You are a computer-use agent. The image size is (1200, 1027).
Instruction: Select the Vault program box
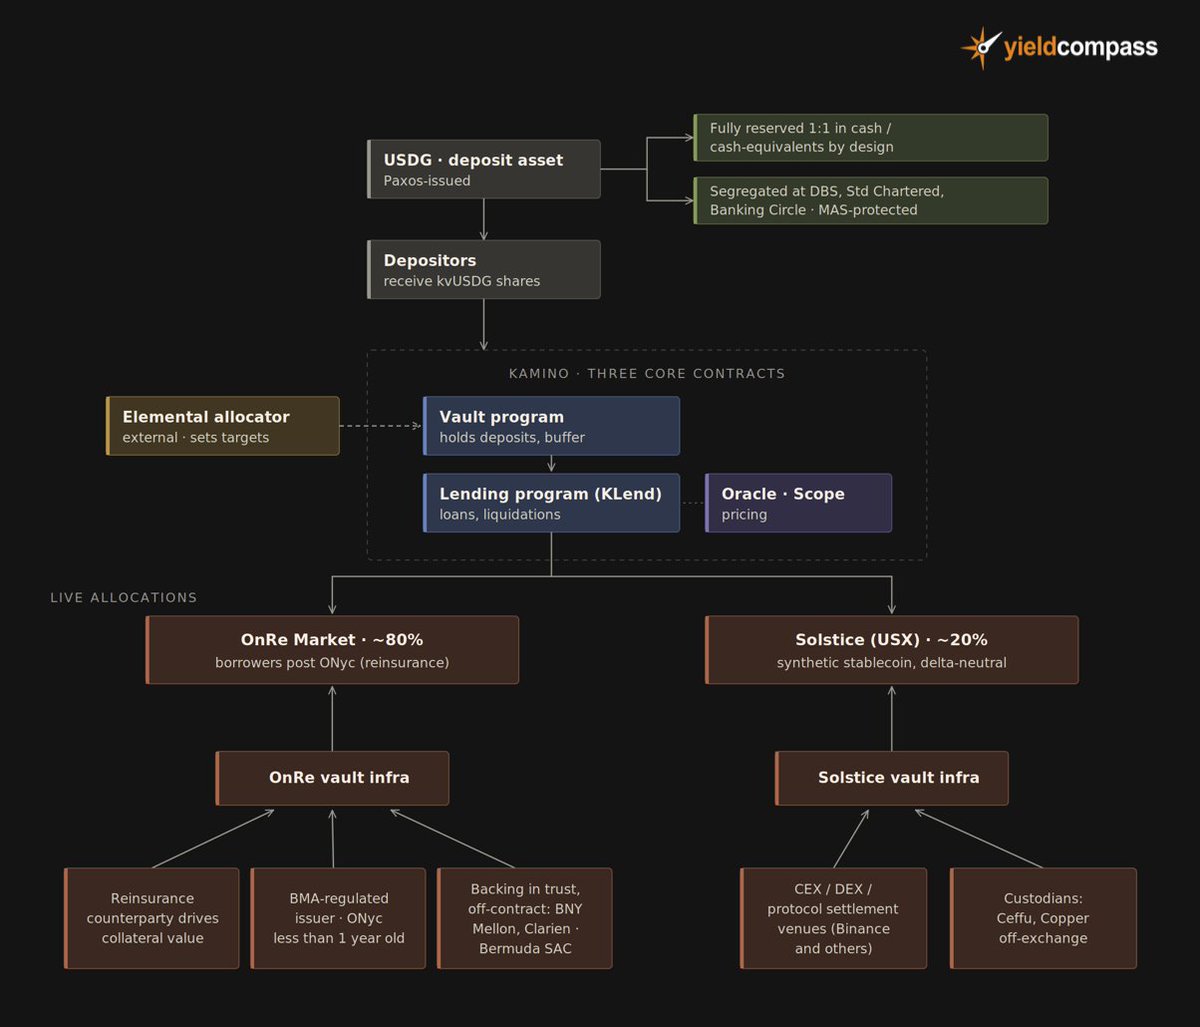(x=551, y=426)
